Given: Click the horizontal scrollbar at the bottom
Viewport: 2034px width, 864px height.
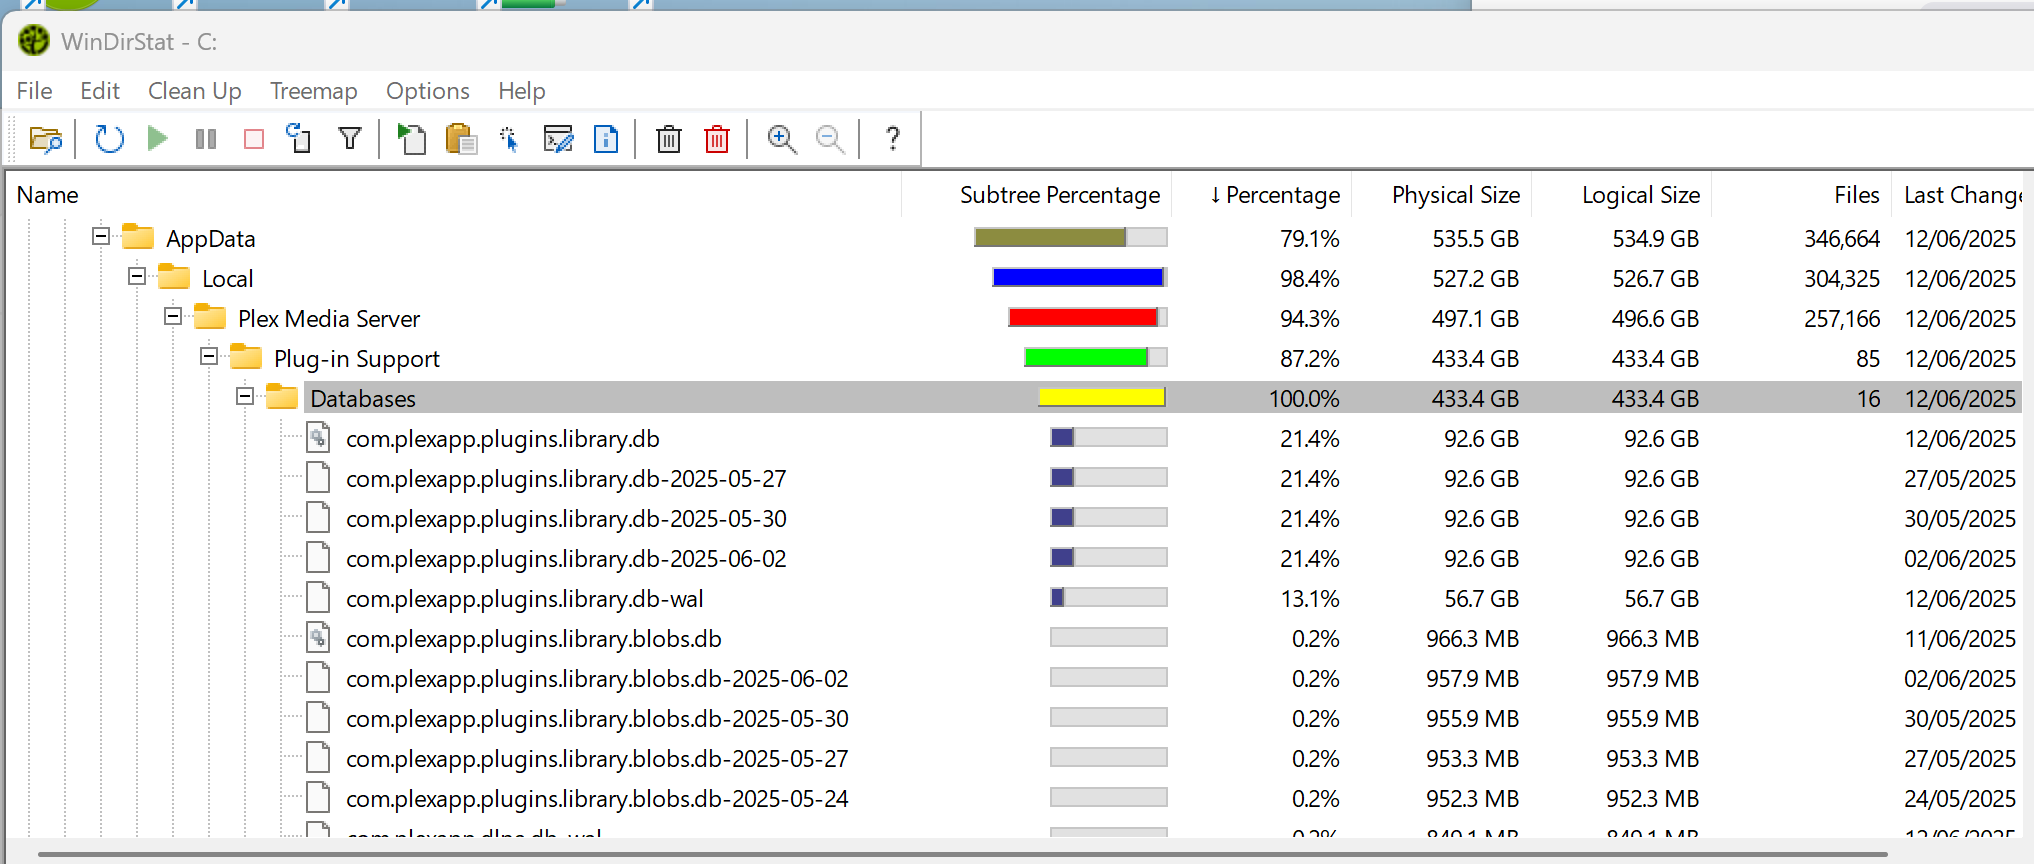Looking at the screenshot, I should 964,855.
